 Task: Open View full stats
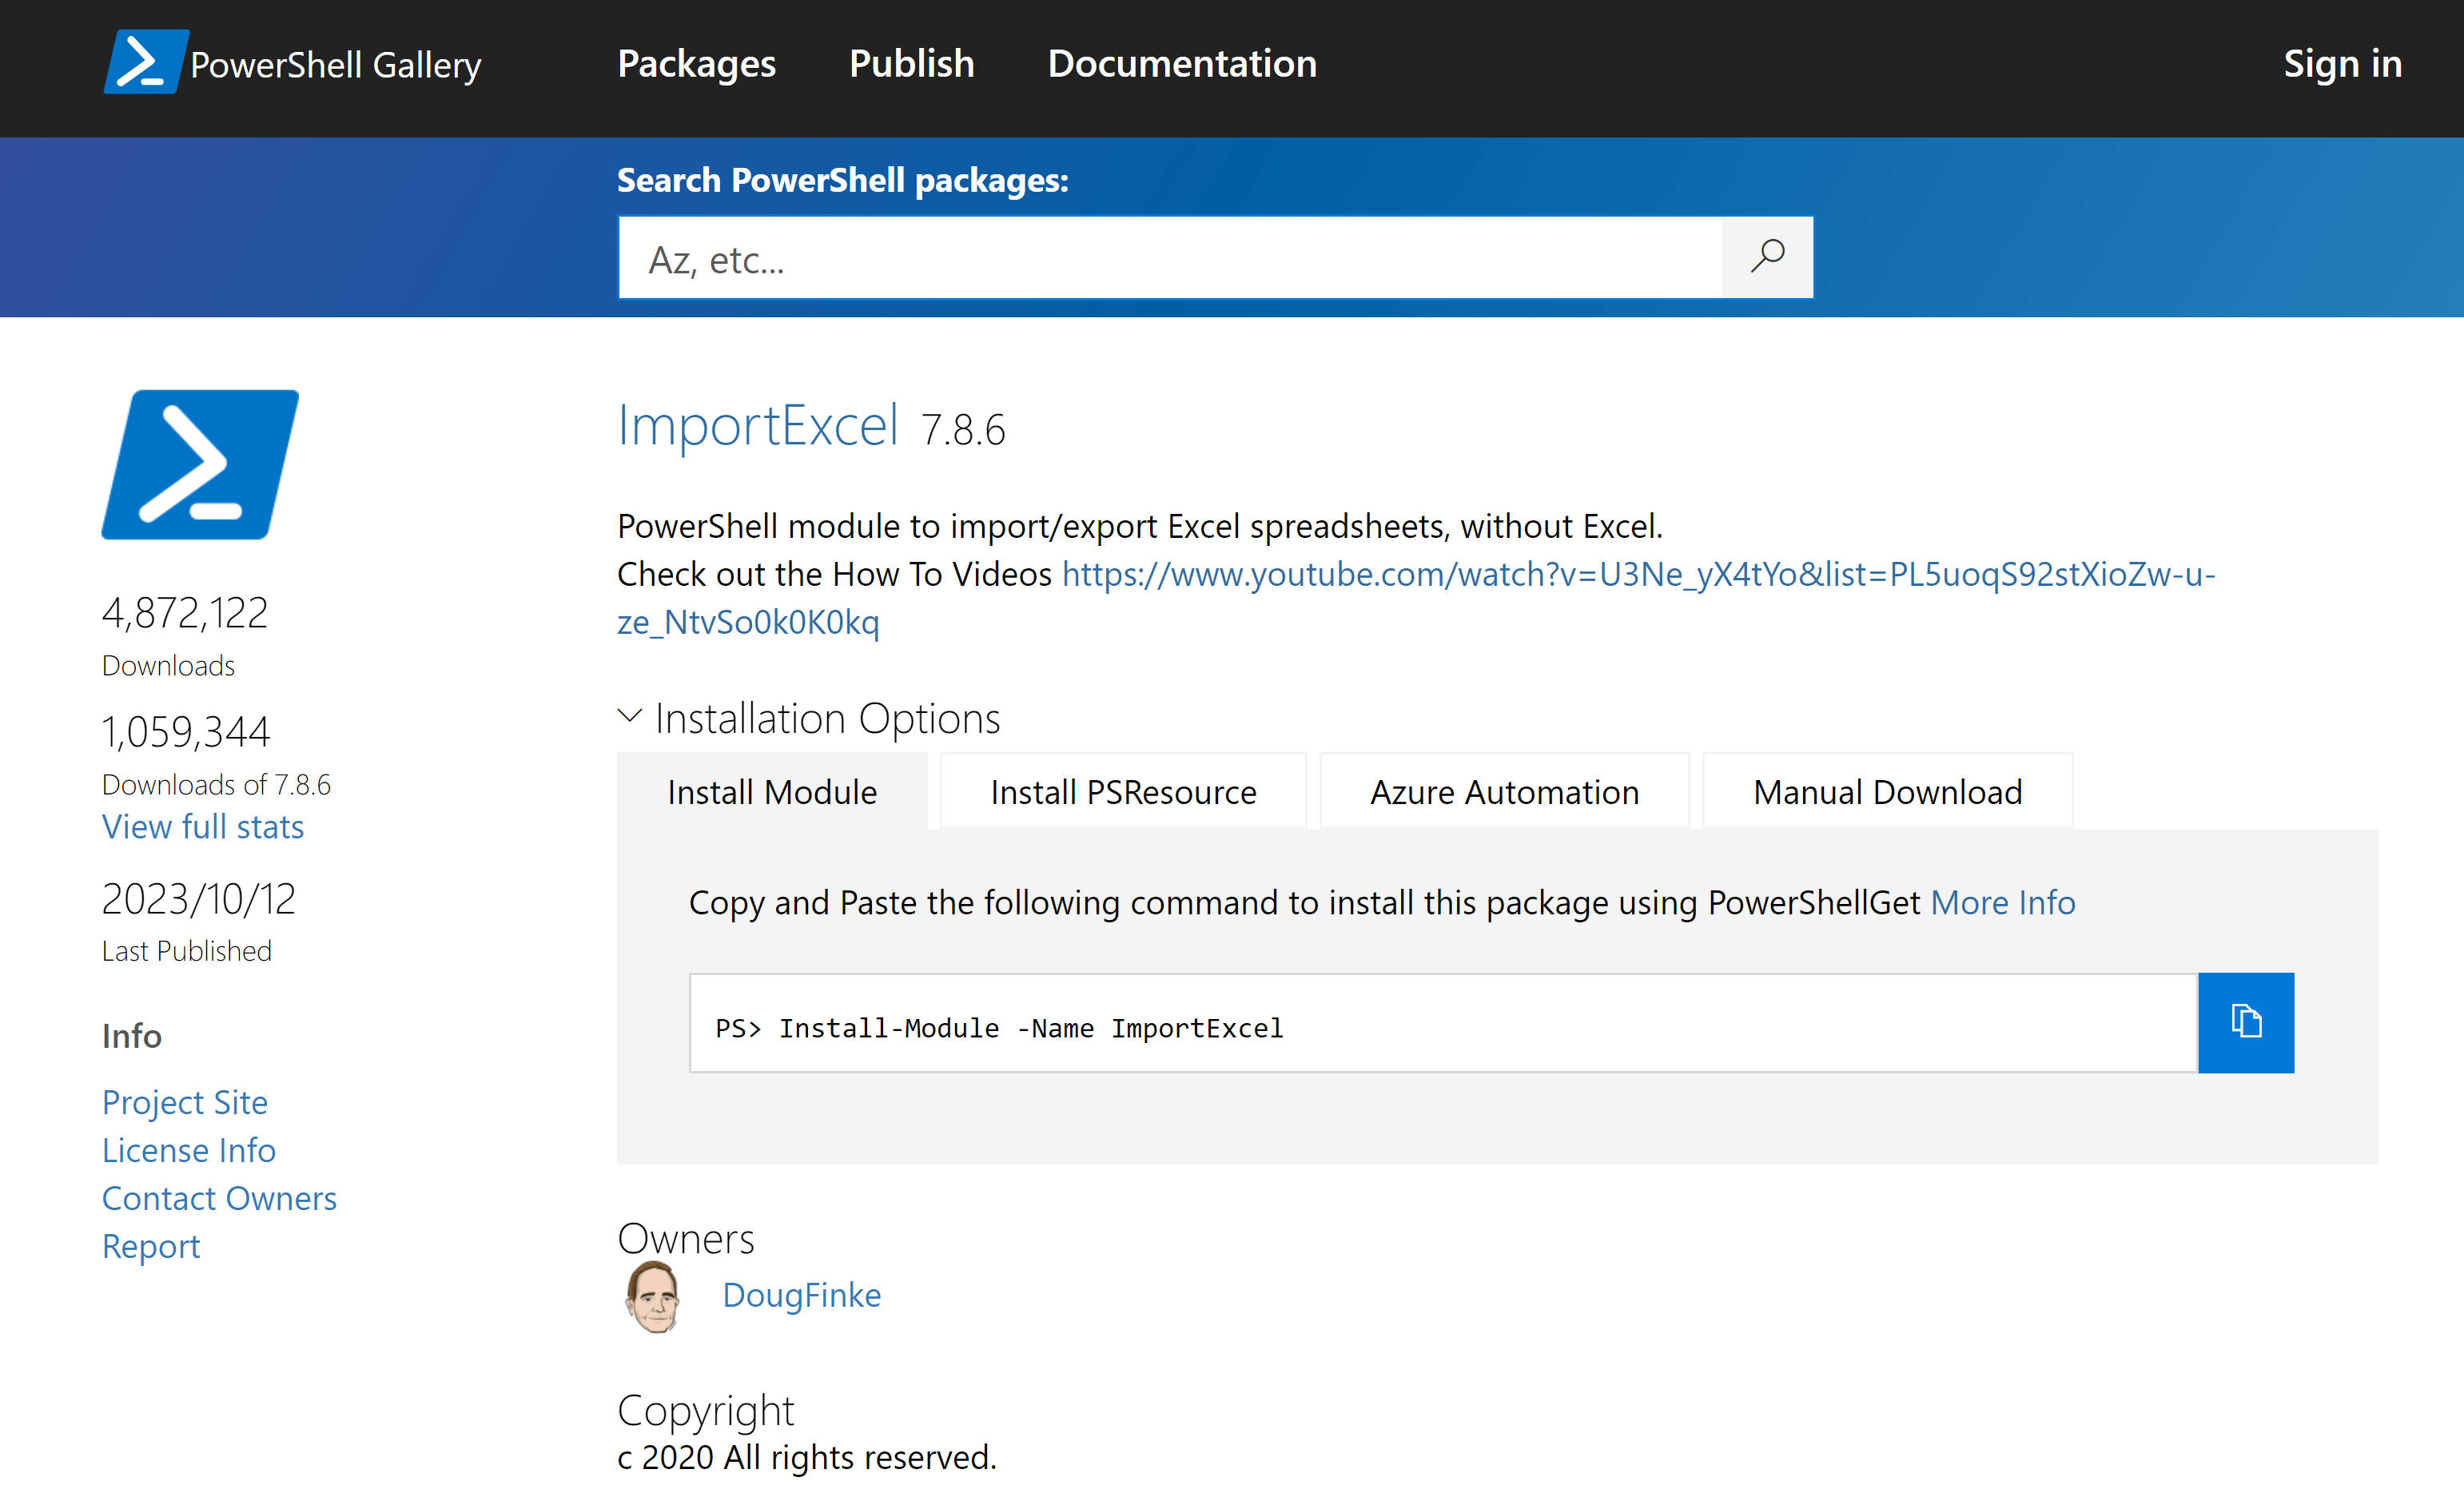pos(202,826)
